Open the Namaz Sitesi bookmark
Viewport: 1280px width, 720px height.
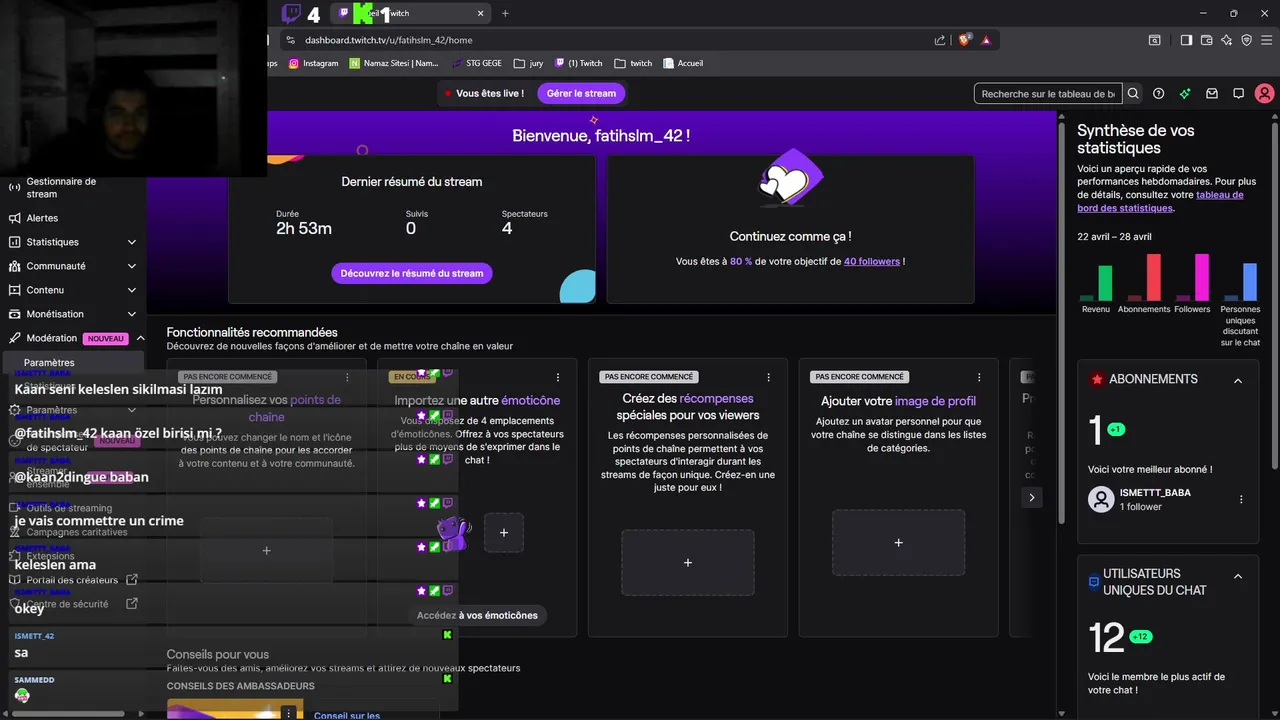[x=394, y=63]
